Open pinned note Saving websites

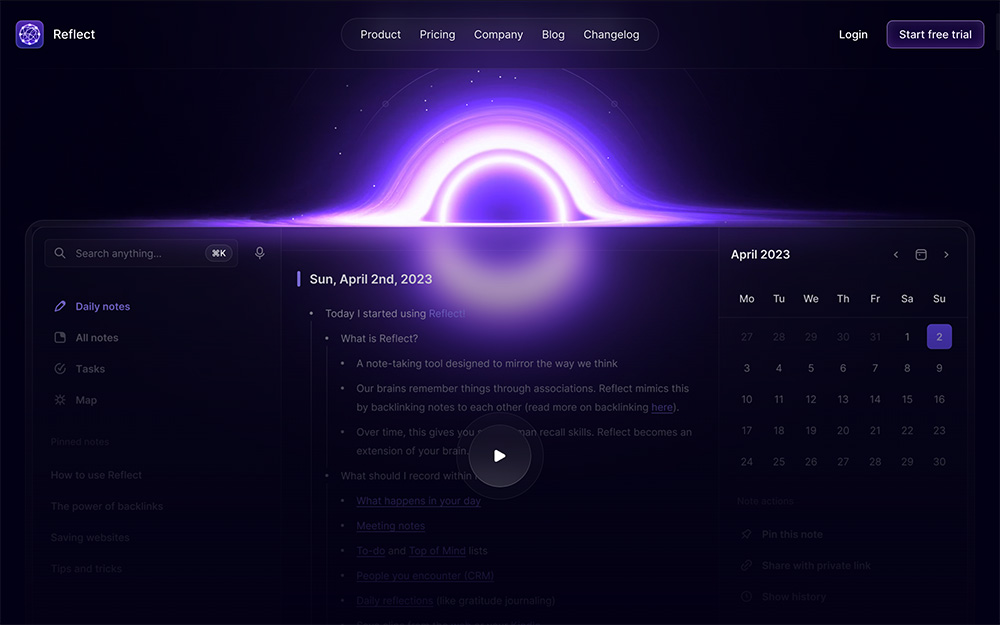click(90, 537)
